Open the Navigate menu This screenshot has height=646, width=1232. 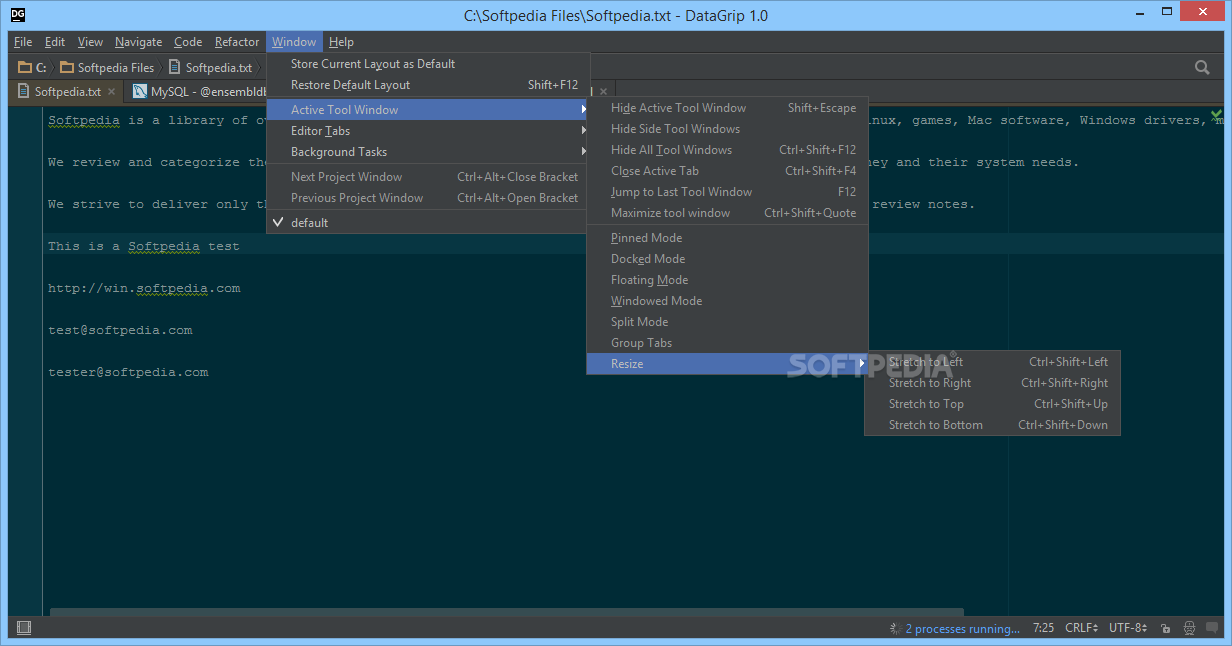138,42
